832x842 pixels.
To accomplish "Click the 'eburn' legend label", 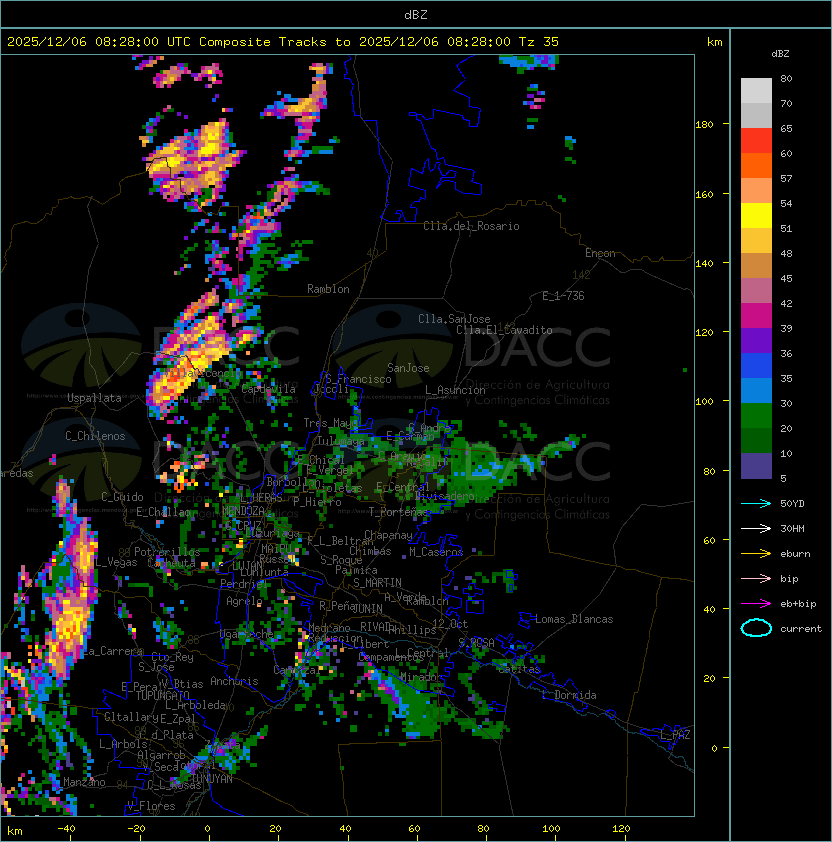I will [x=795, y=554].
